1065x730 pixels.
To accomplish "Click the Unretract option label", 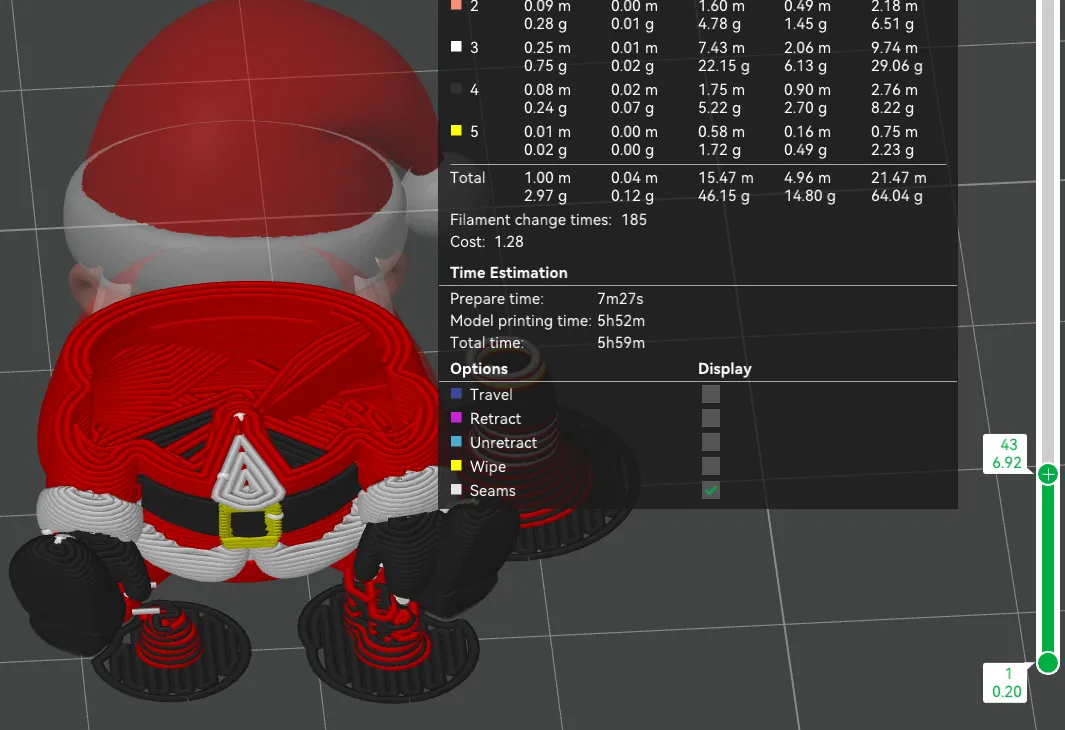I will click(x=503, y=443).
